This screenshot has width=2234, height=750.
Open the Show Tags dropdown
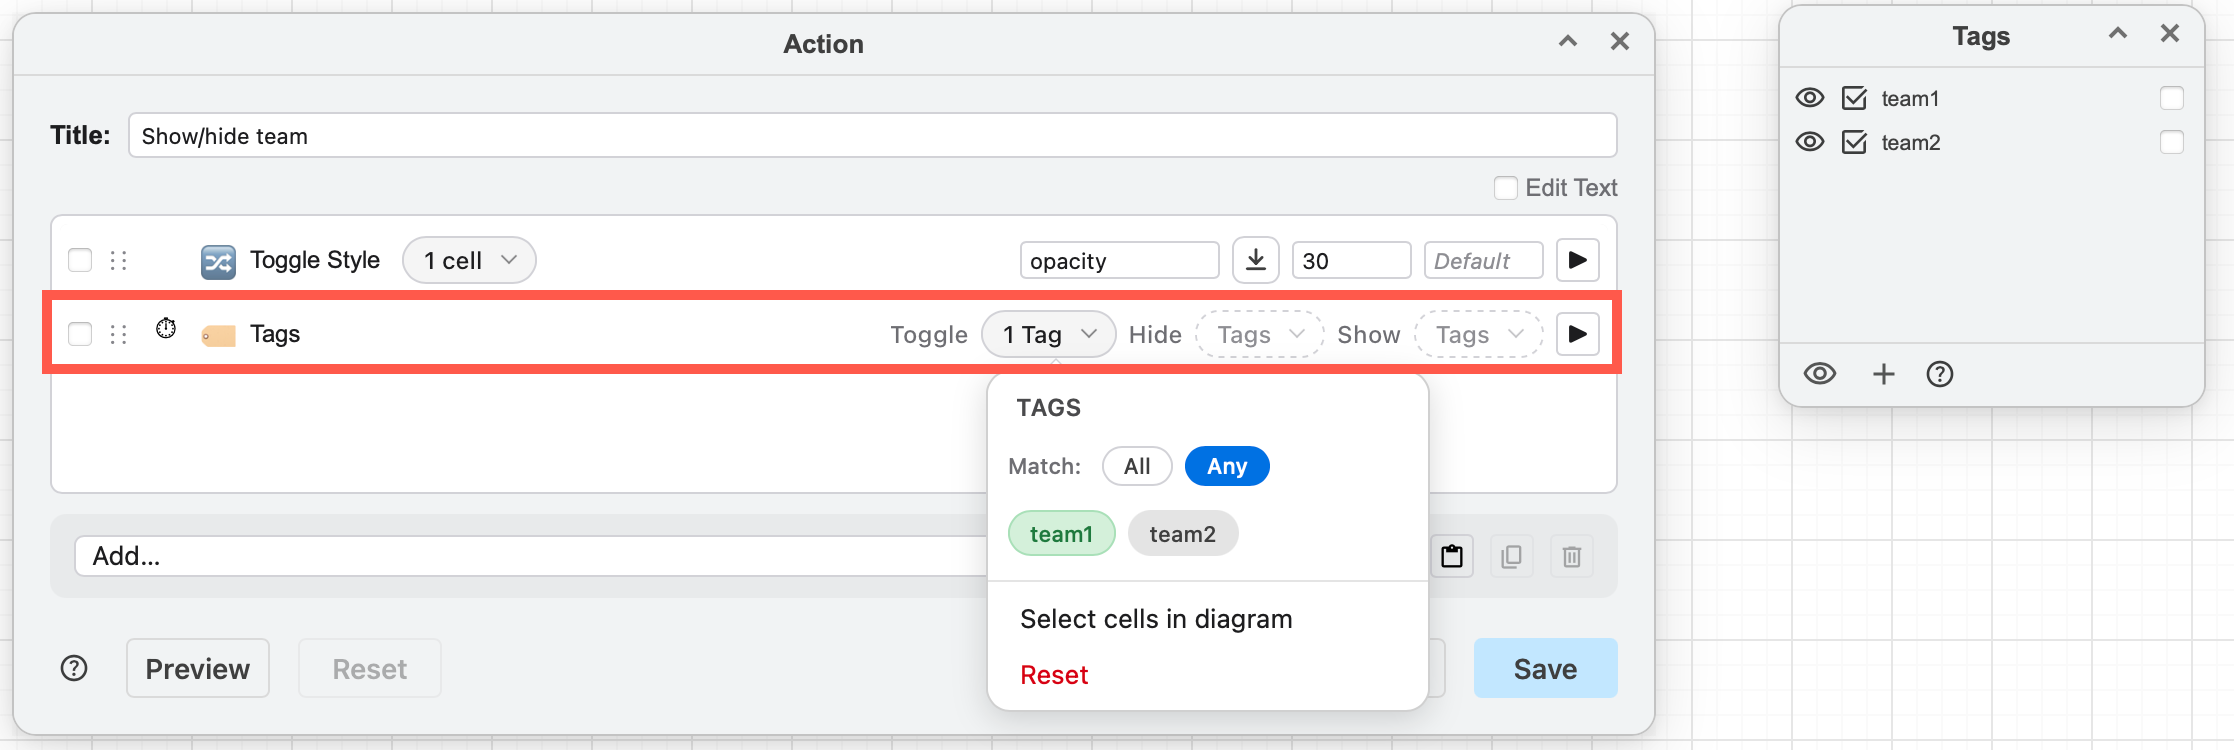click(x=1479, y=334)
